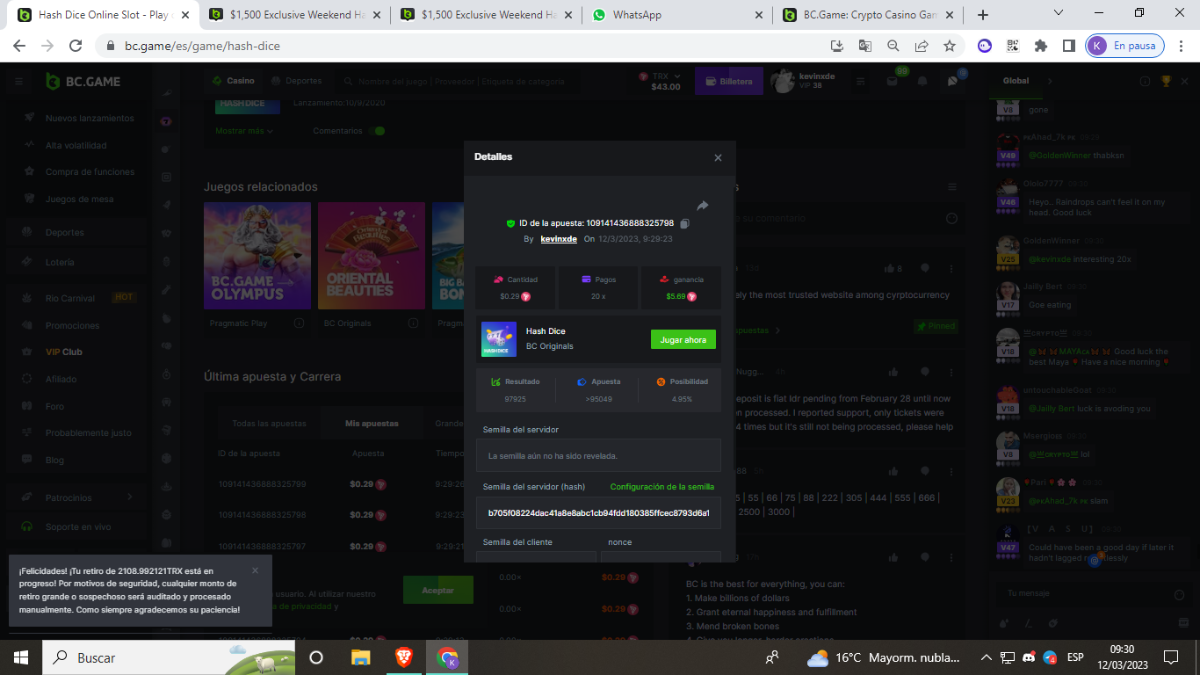
Task: Toggle the Comentarios switch
Action: 378,131
